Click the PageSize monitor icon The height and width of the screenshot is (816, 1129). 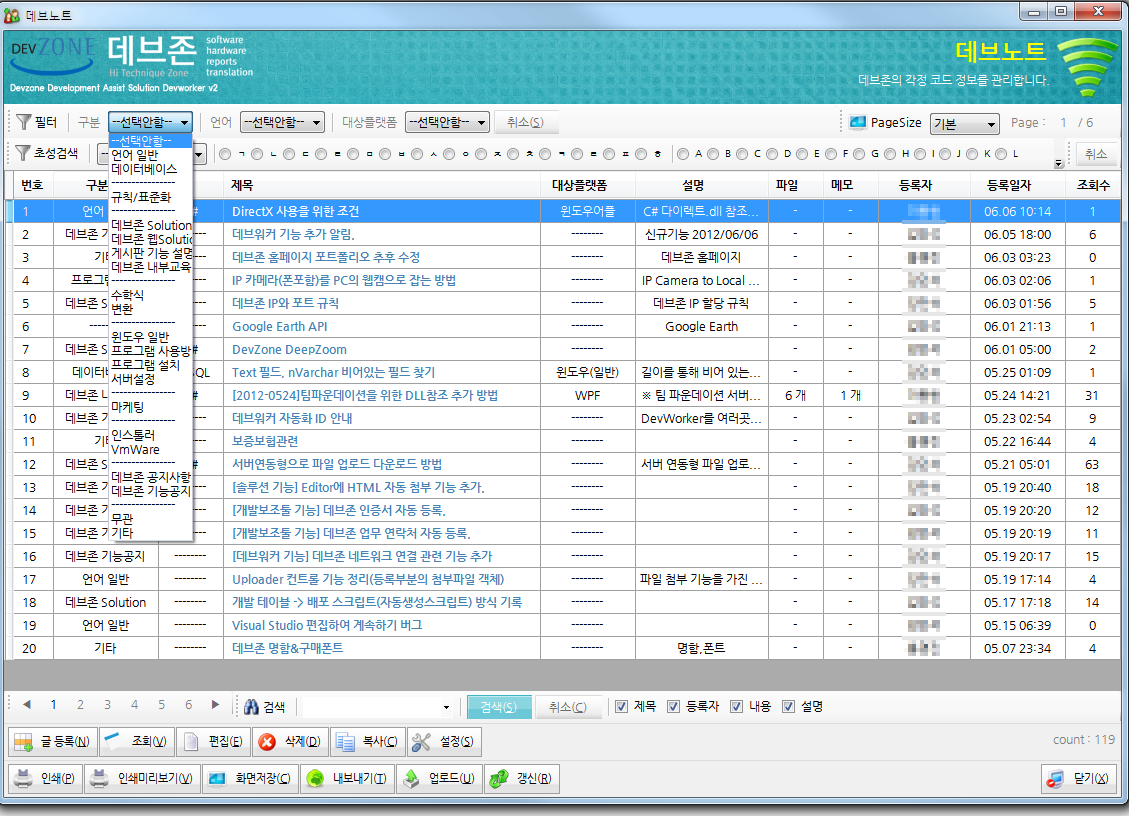coord(858,122)
